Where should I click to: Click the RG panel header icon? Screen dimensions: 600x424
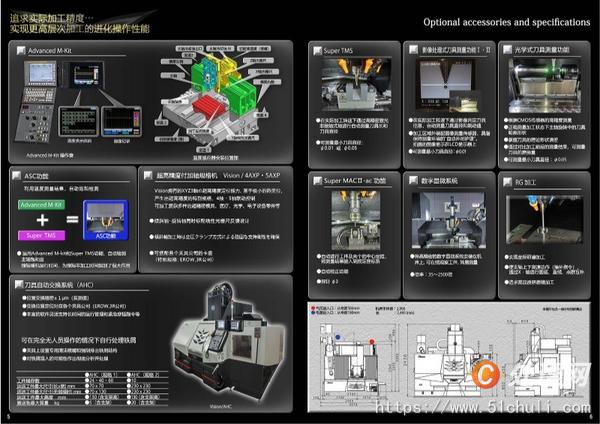click(x=507, y=182)
